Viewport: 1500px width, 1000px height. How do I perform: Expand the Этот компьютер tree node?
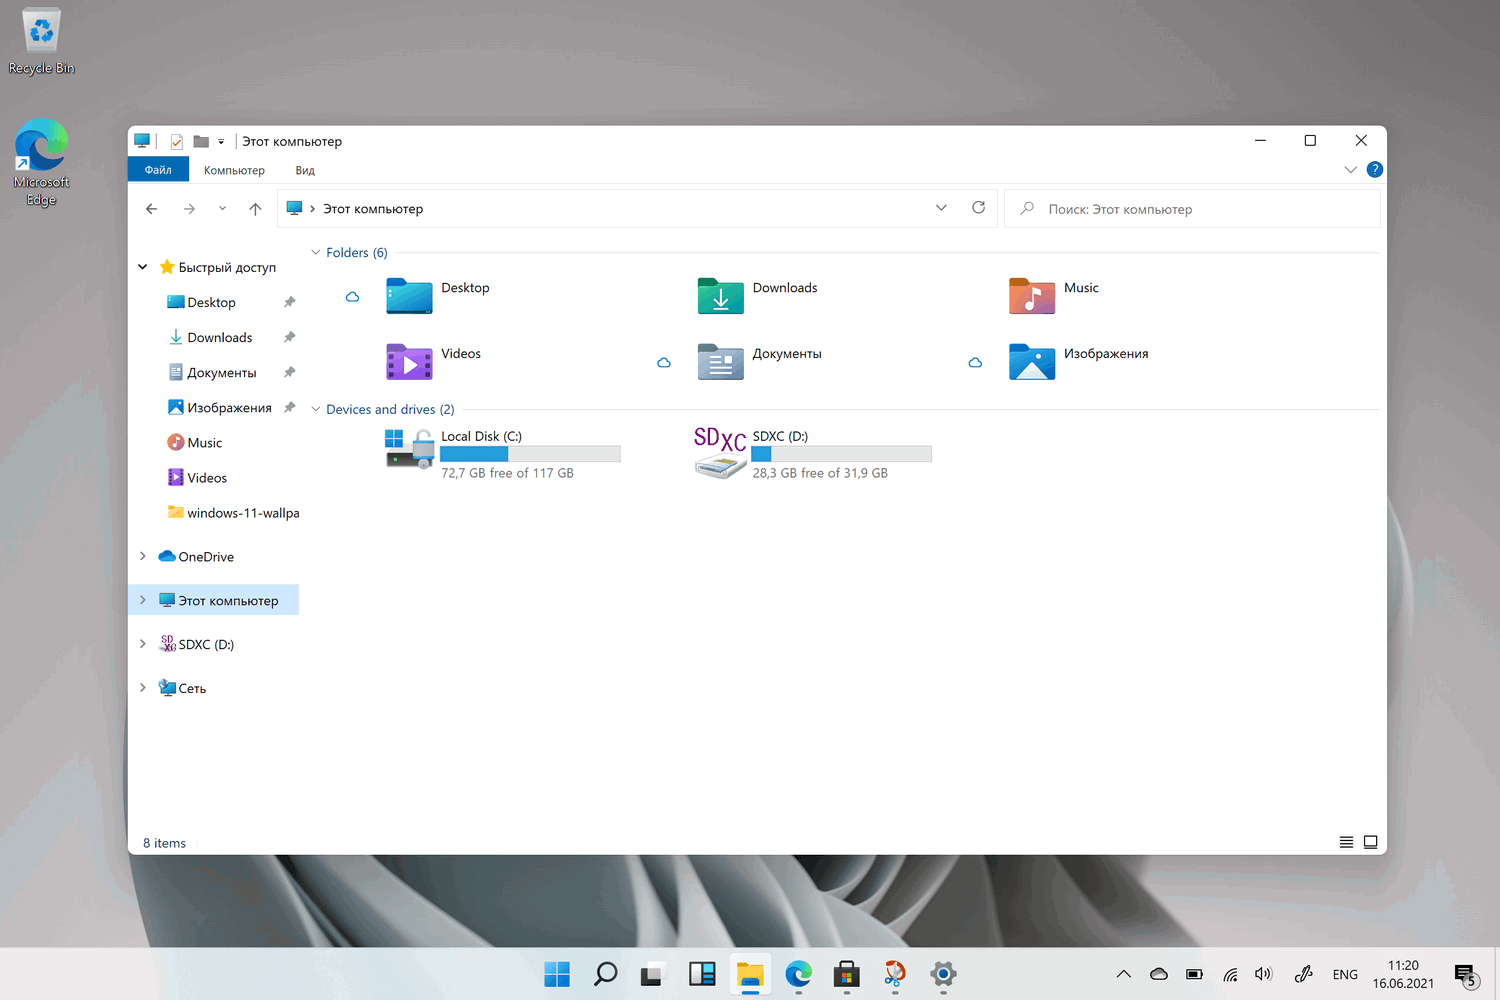click(x=142, y=600)
